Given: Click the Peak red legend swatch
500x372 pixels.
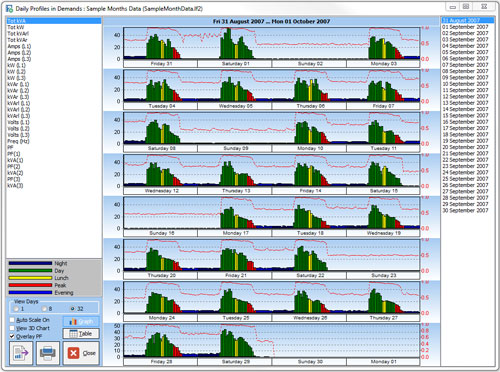Looking at the screenshot, I should pyautogui.click(x=30, y=285).
